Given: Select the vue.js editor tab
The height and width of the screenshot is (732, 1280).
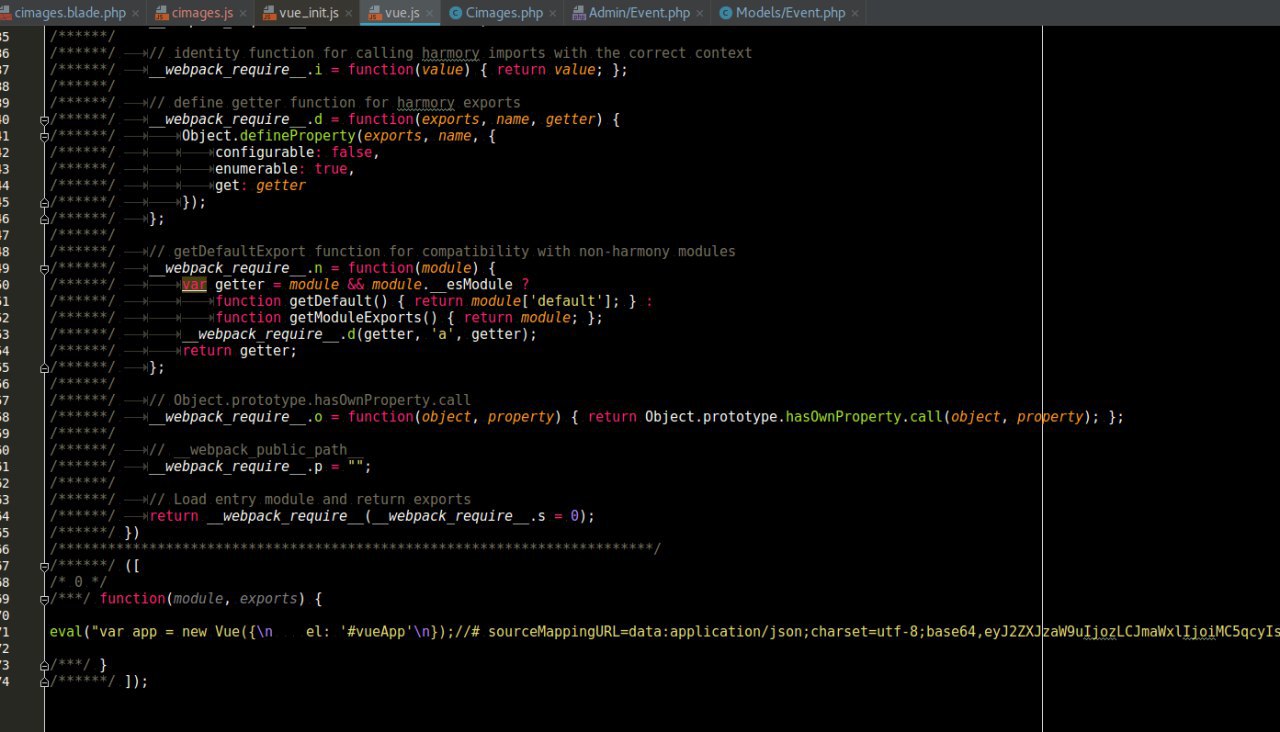Looking at the screenshot, I should coord(400,13).
